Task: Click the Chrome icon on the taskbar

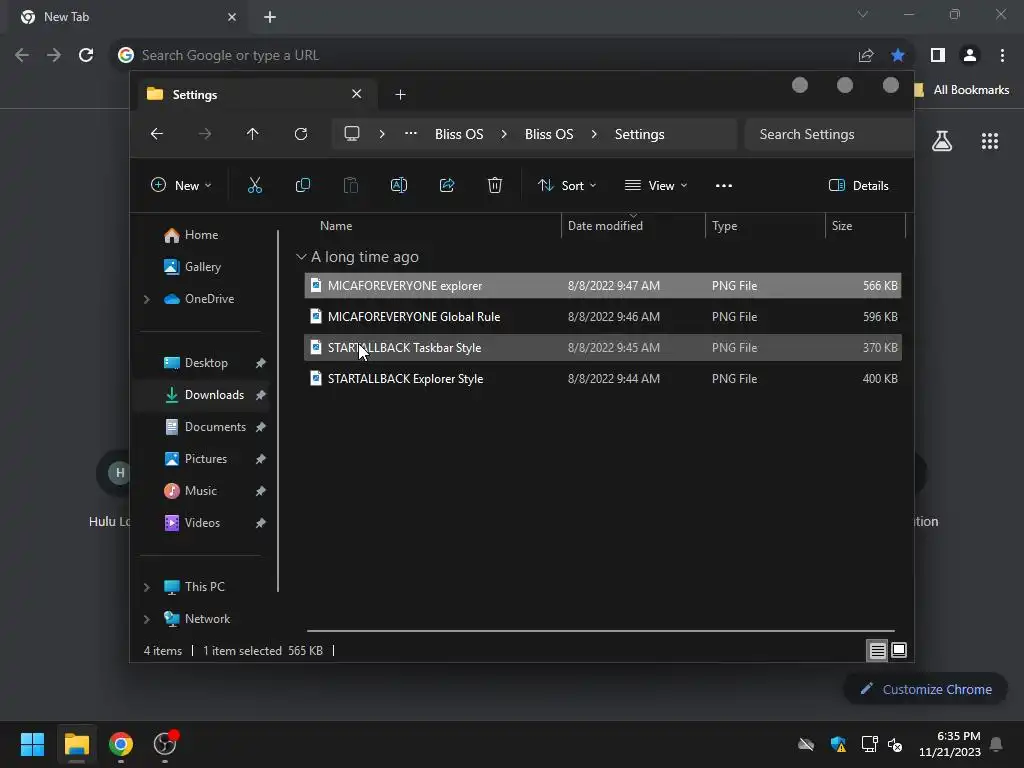Action: click(x=121, y=744)
